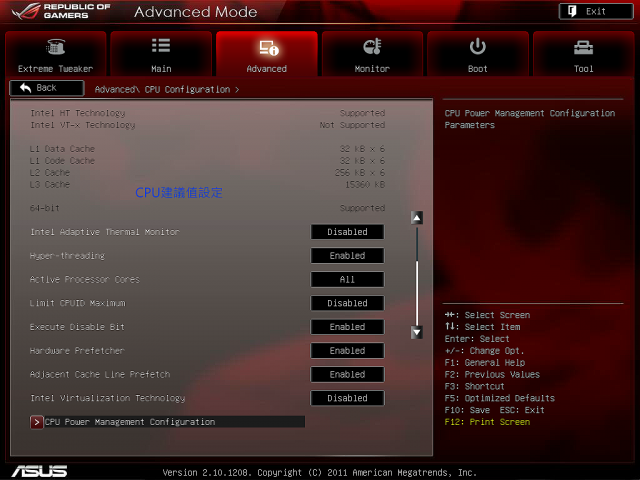Select the Intel Adaptive Thermal Monitor label

pos(105,232)
